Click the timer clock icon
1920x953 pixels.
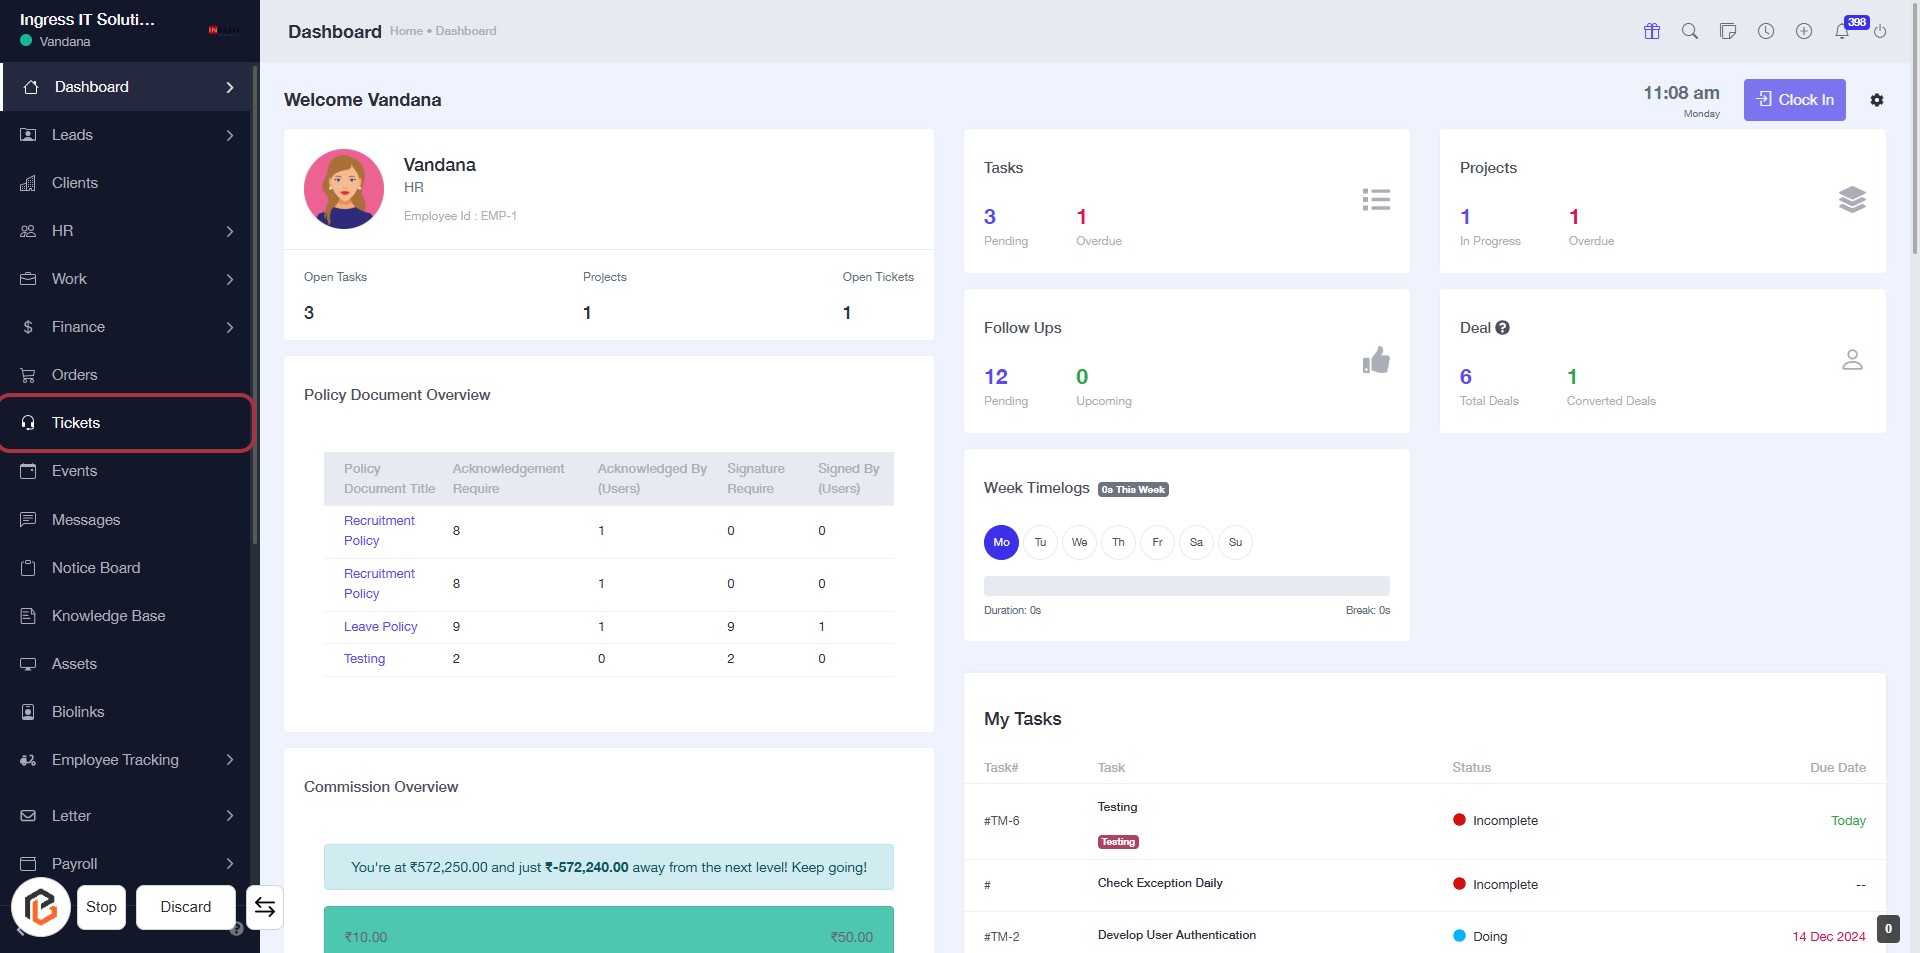pos(1766,31)
